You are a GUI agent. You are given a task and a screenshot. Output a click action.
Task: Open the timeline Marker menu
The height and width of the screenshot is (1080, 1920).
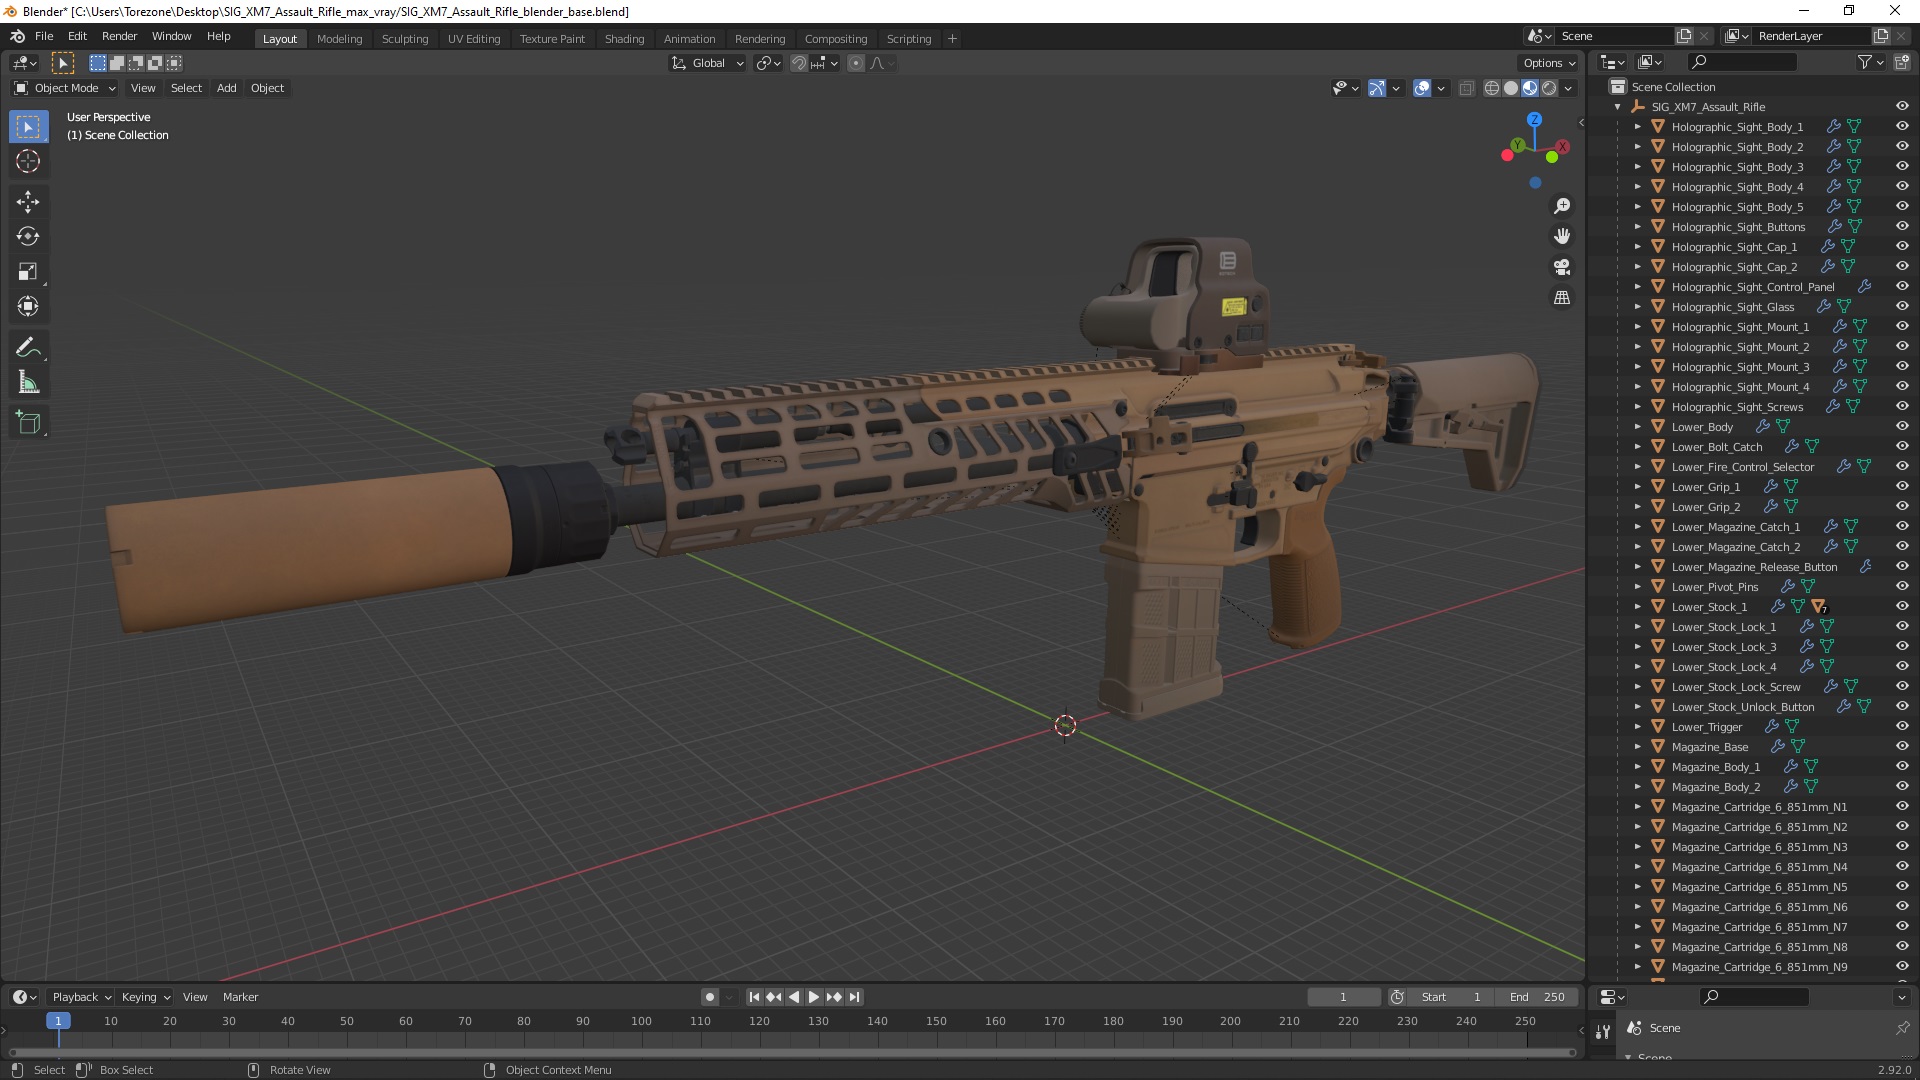[240, 997]
